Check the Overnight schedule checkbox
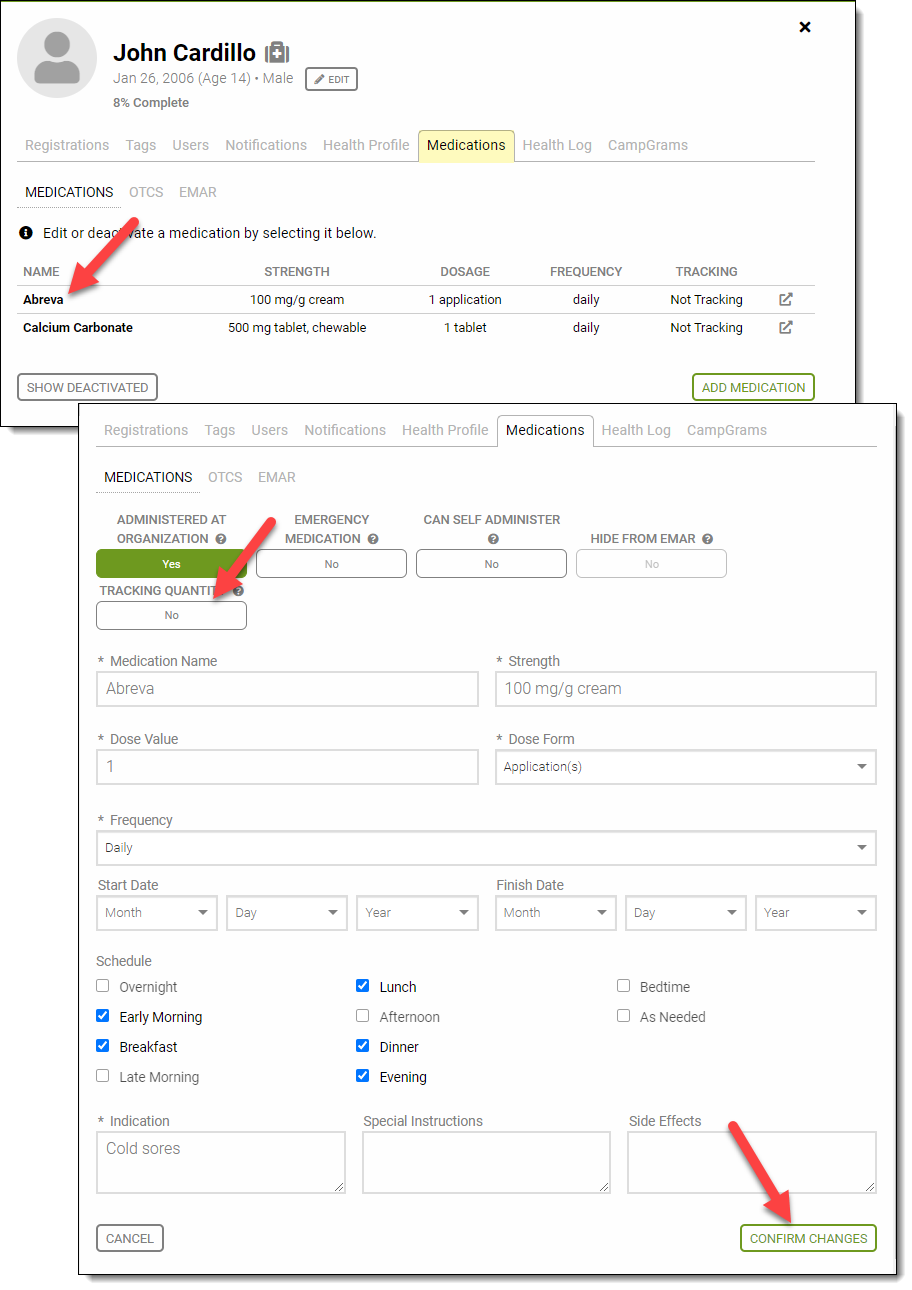This screenshot has width=912, height=1290. point(103,986)
